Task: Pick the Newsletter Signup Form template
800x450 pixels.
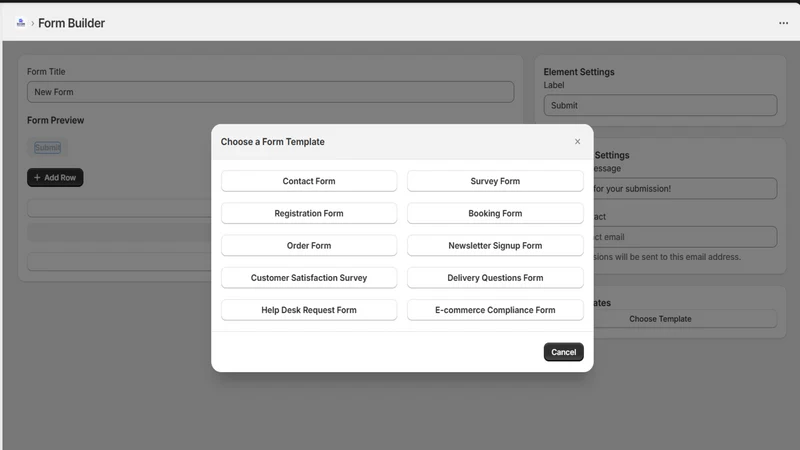Action: click(x=495, y=245)
